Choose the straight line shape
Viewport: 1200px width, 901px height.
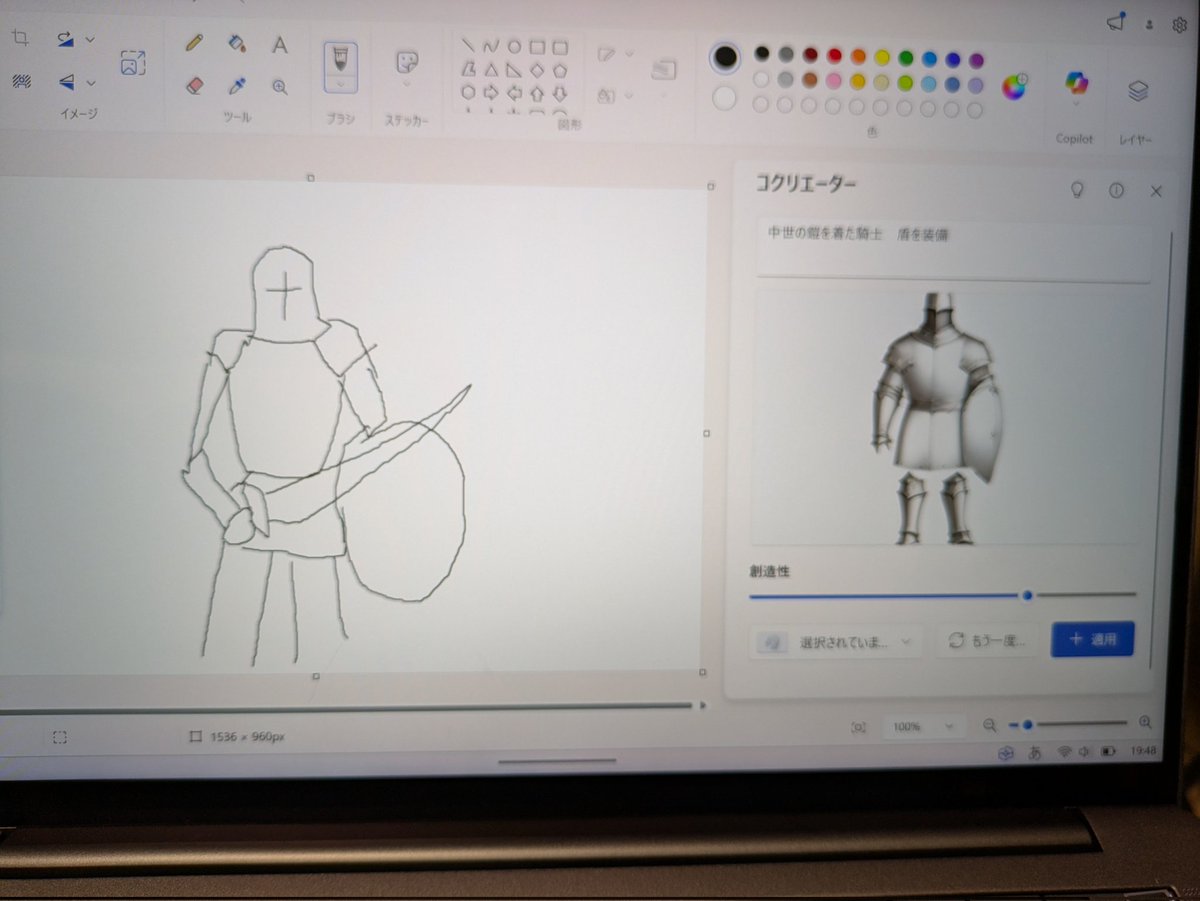click(x=467, y=46)
